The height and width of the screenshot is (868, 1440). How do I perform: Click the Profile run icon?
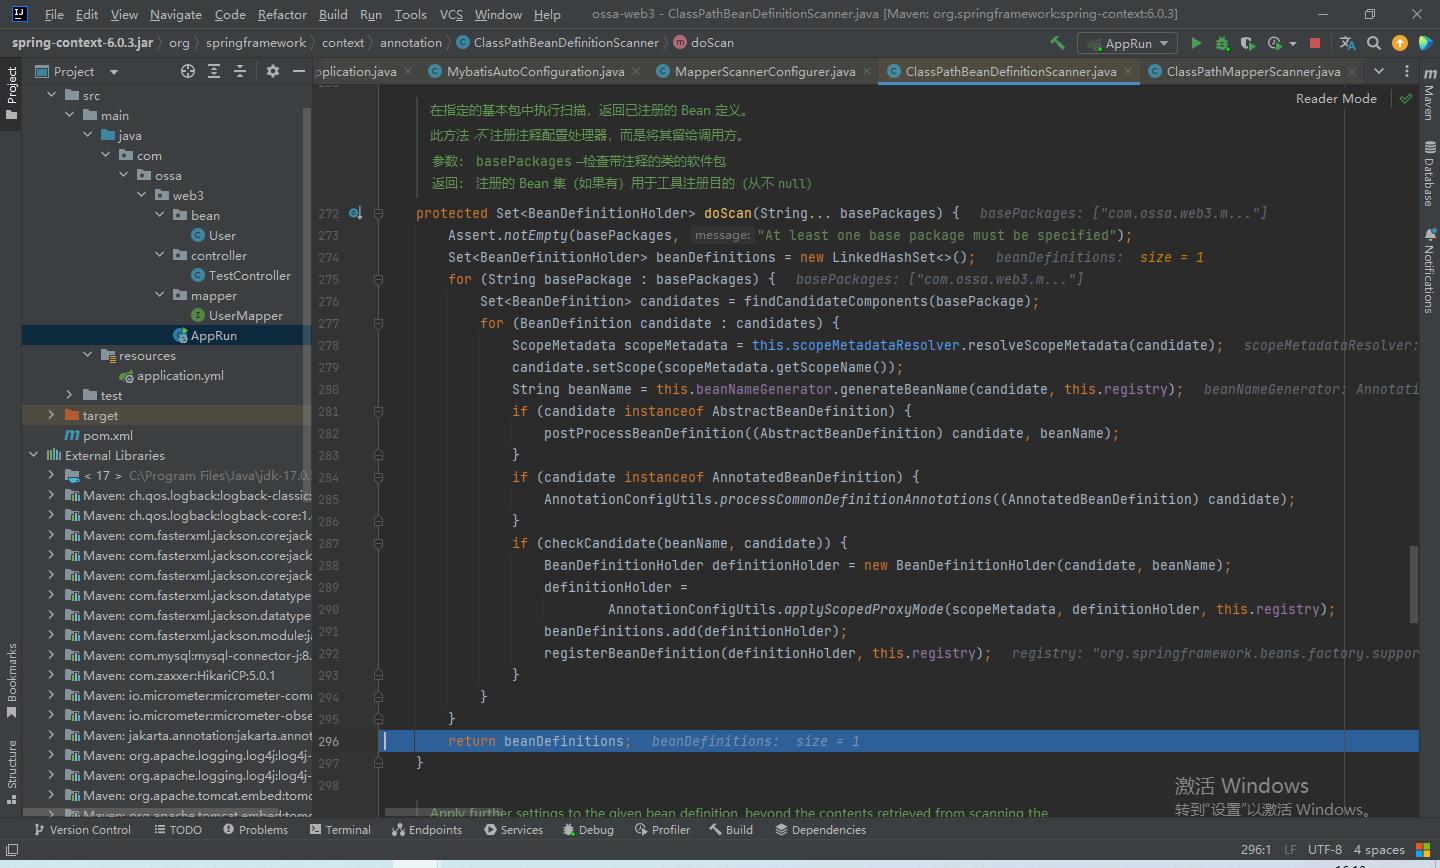(x=1274, y=43)
